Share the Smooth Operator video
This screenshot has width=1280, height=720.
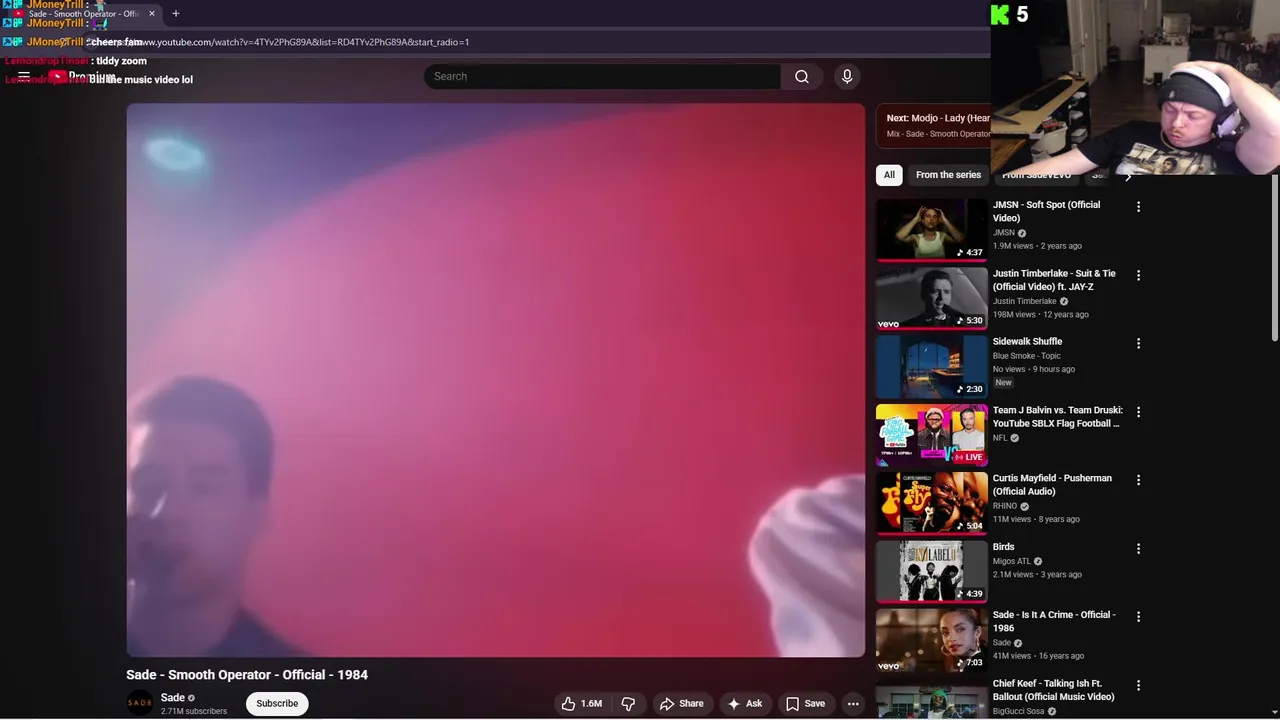[681, 704]
